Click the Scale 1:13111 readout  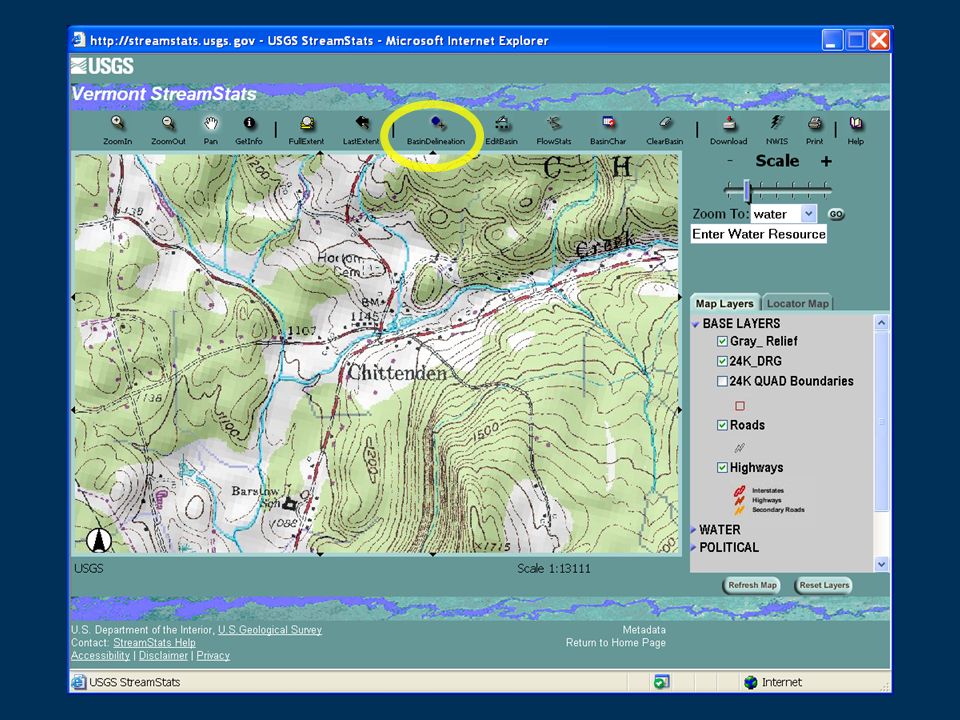point(553,569)
